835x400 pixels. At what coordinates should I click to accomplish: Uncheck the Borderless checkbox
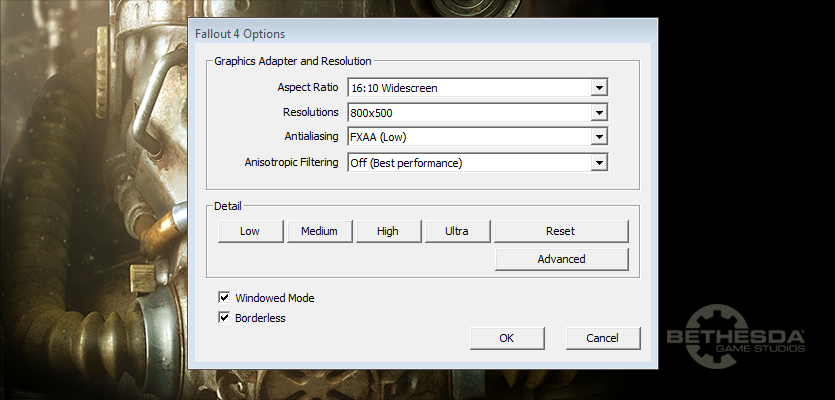coord(224,317)
